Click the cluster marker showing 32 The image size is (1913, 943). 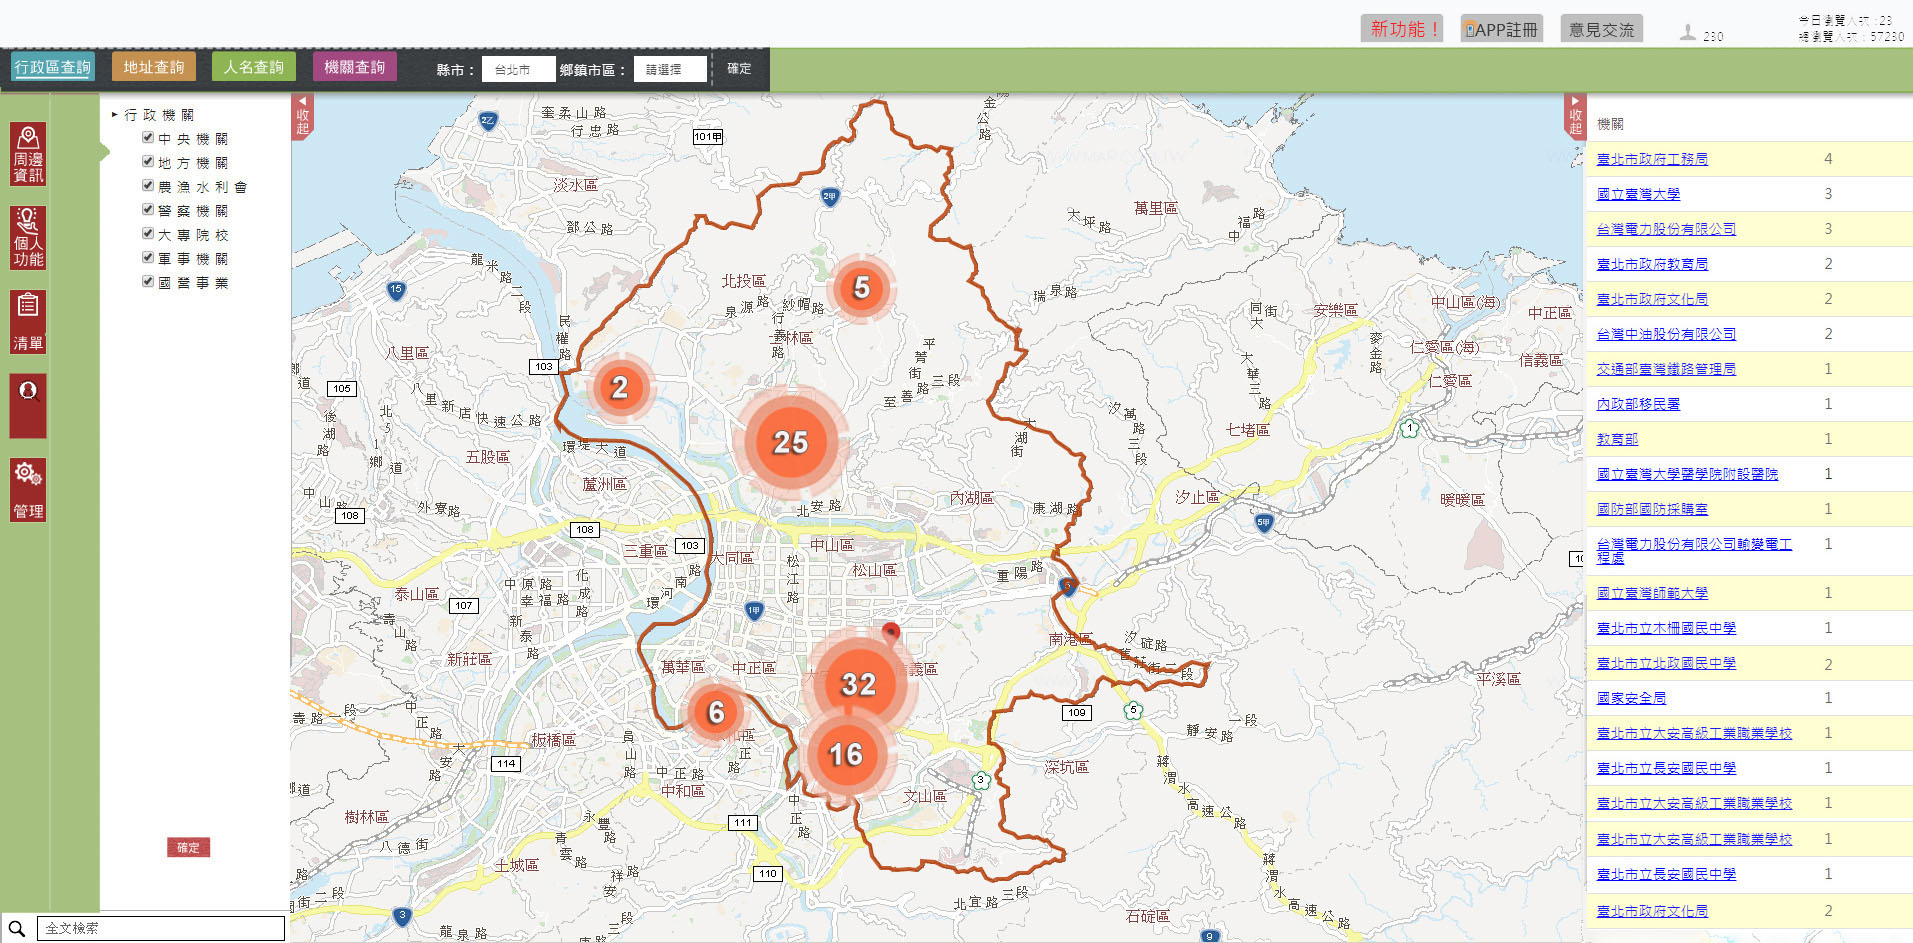click(x=858, y=684)
